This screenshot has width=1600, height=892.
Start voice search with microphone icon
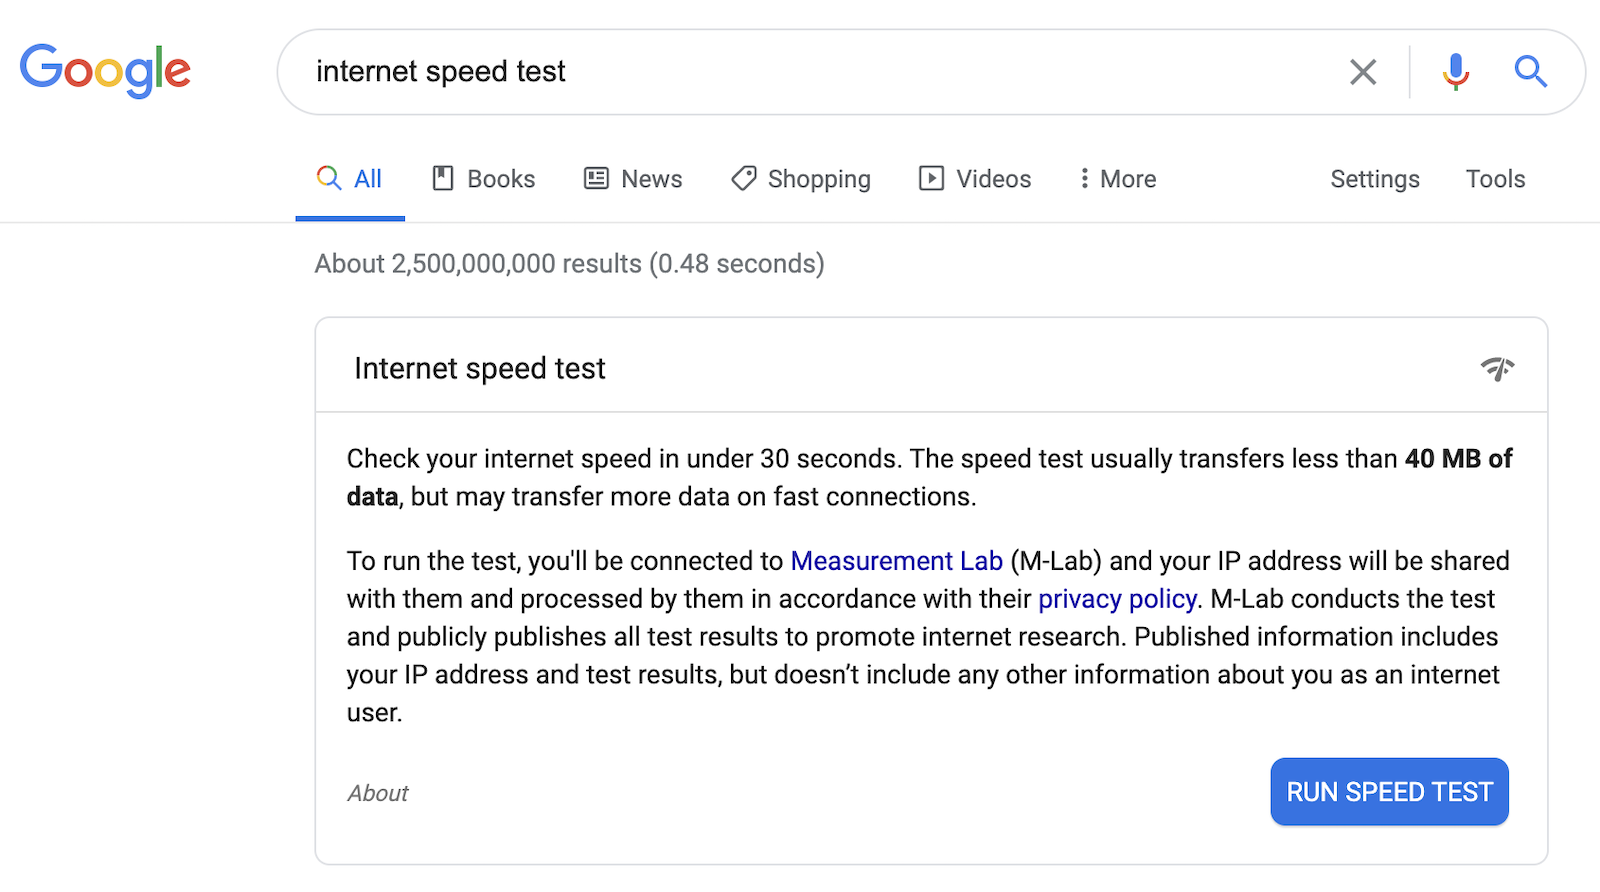tap(1456, 72)
